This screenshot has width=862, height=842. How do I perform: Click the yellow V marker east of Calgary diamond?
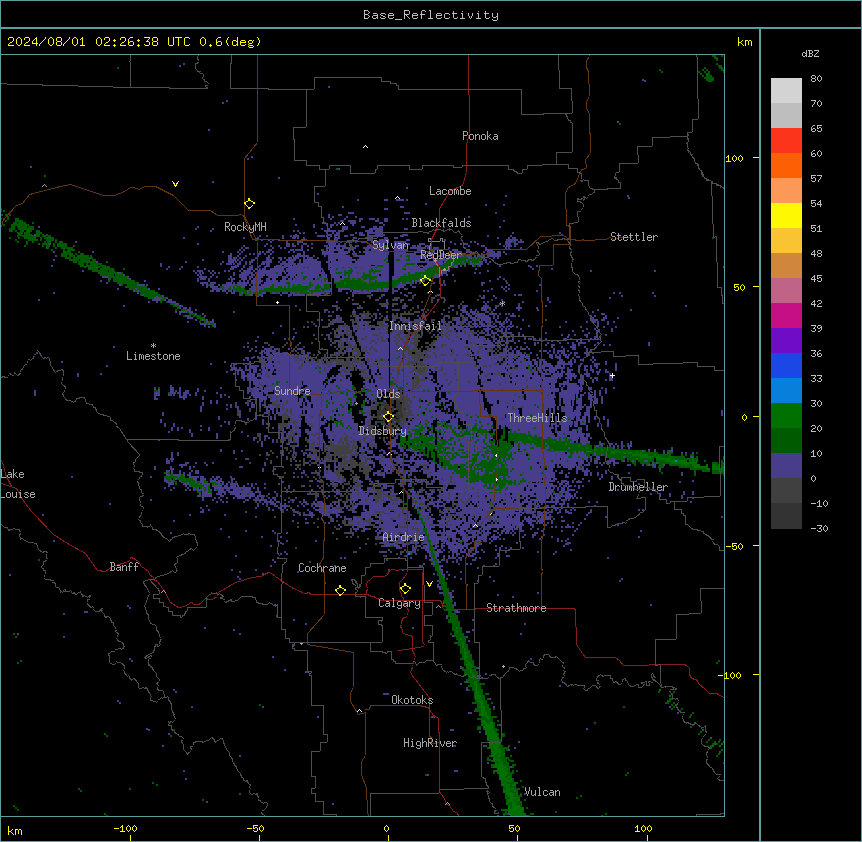pyautogui.click(x=429, y=584)
